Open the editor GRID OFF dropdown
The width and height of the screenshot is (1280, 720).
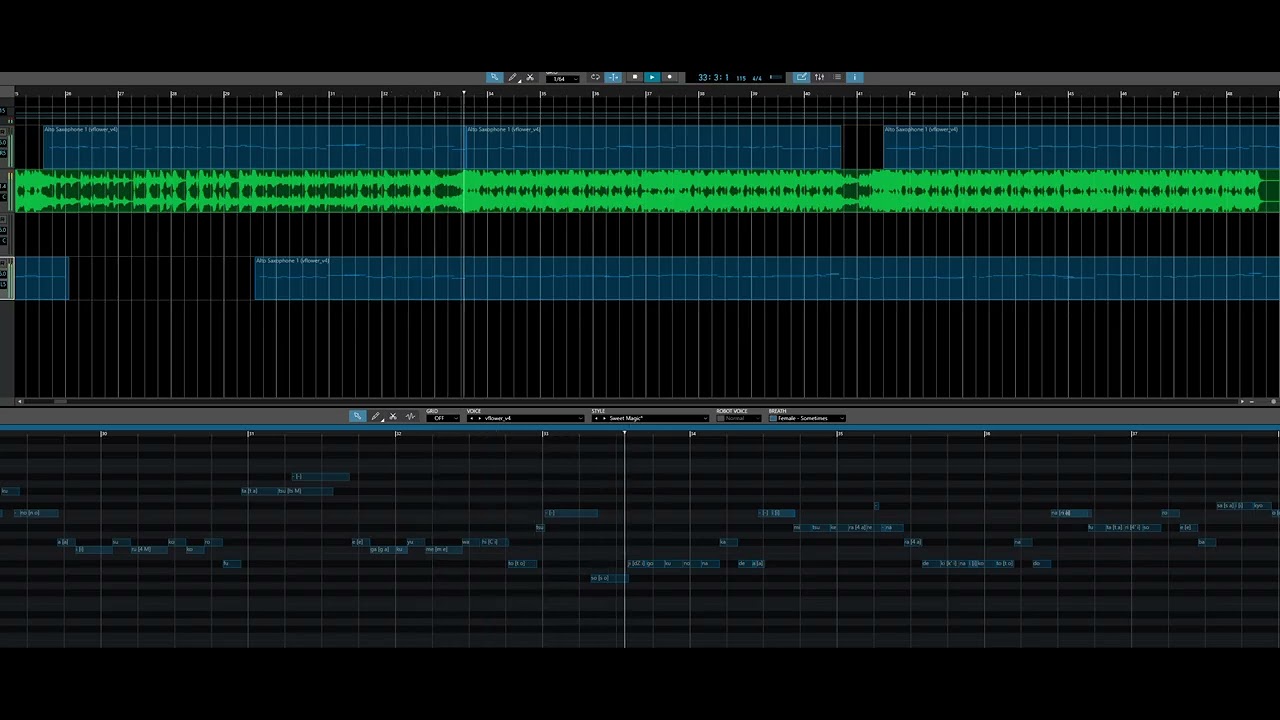coord(442,418)
